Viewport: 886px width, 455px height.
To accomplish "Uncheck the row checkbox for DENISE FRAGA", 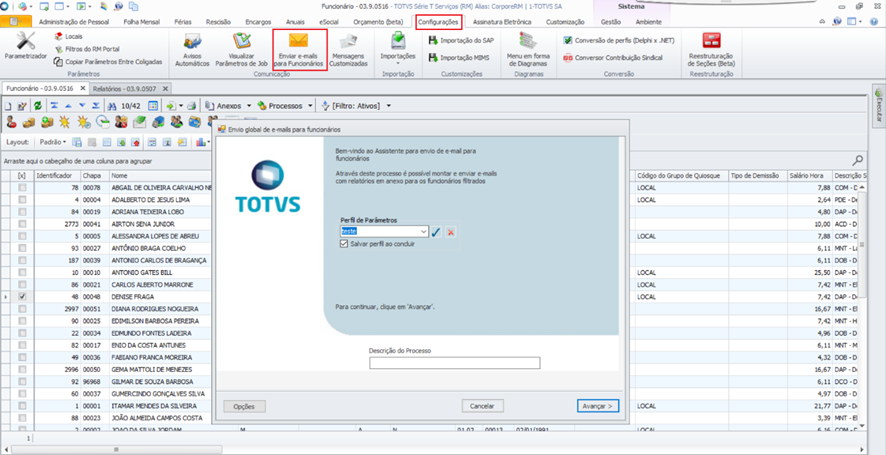I will click(x=22, y=296).
